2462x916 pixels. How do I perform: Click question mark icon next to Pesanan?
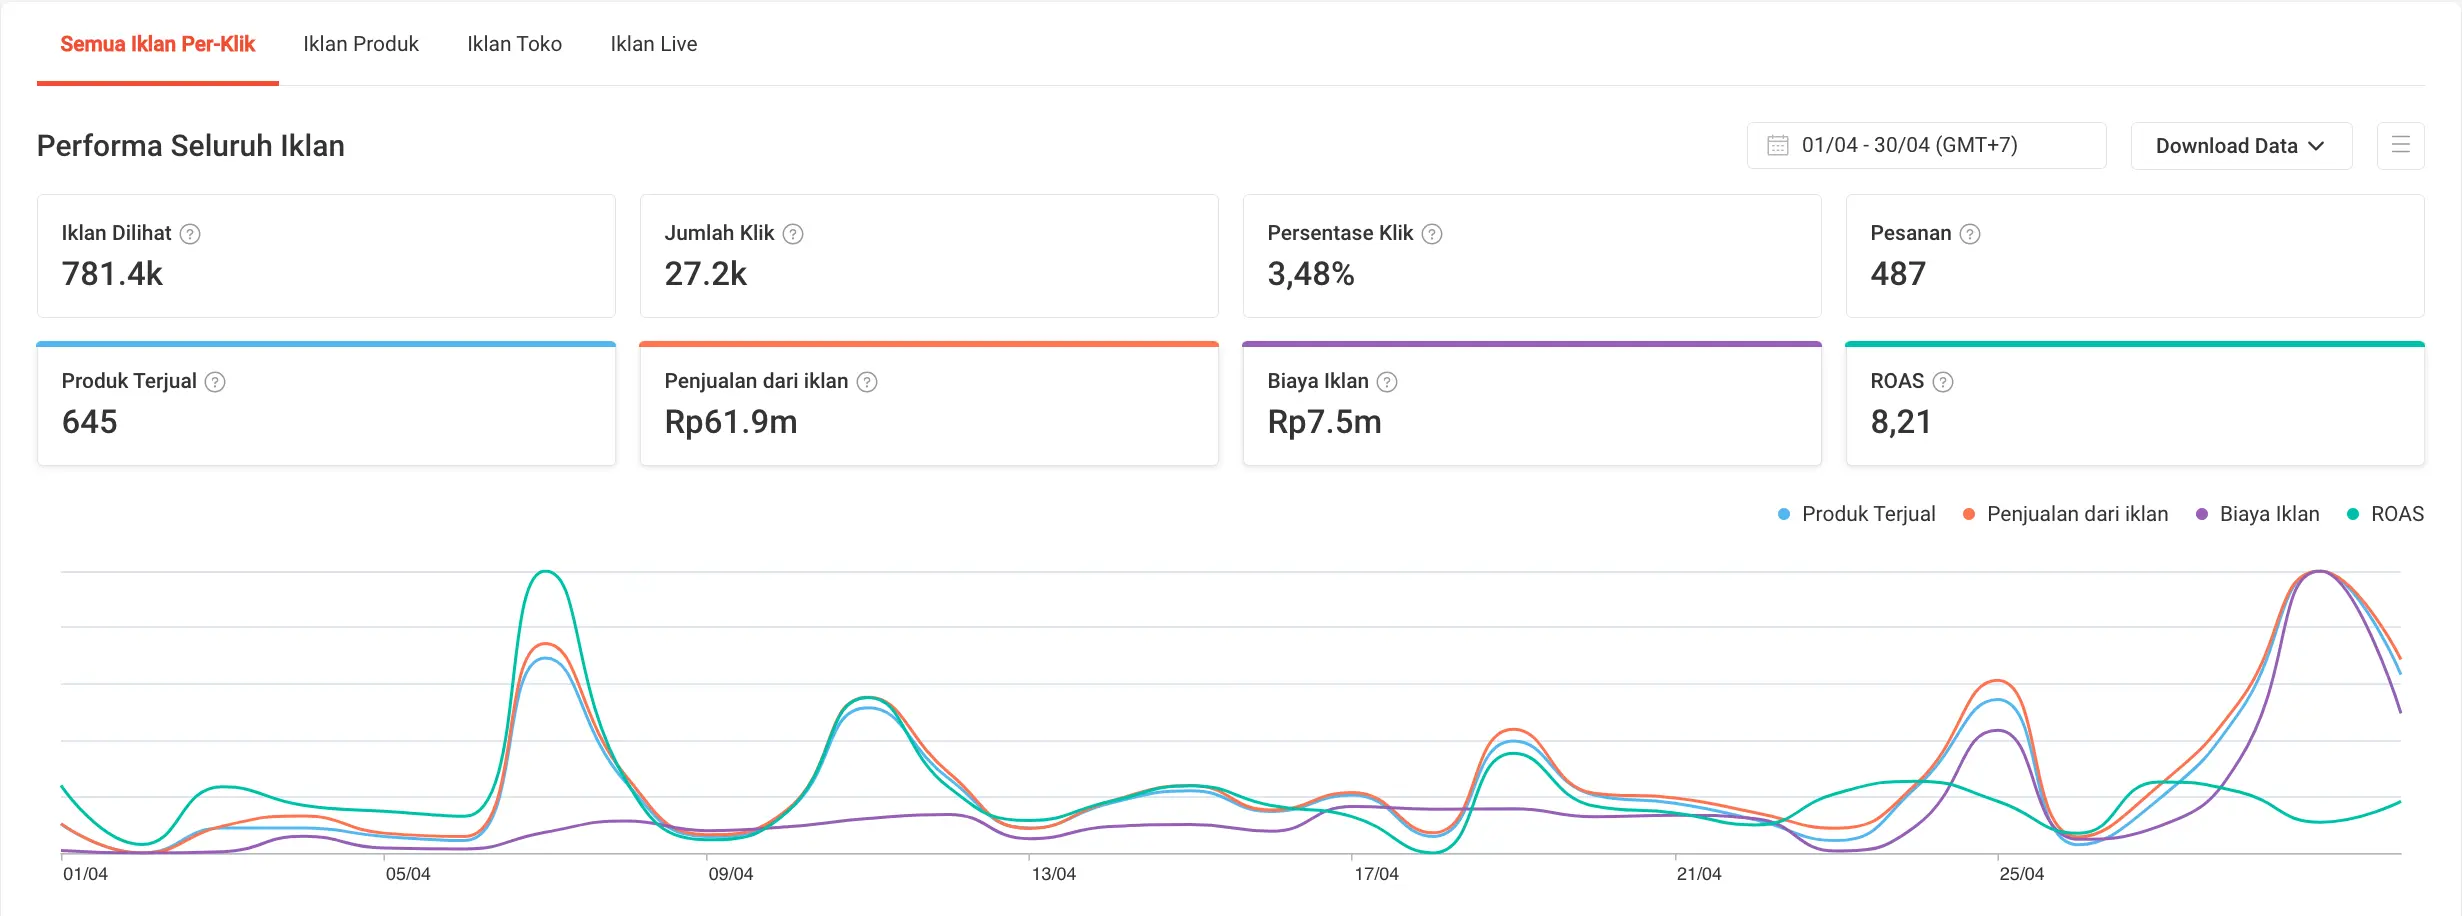[x=1970, y=234]
